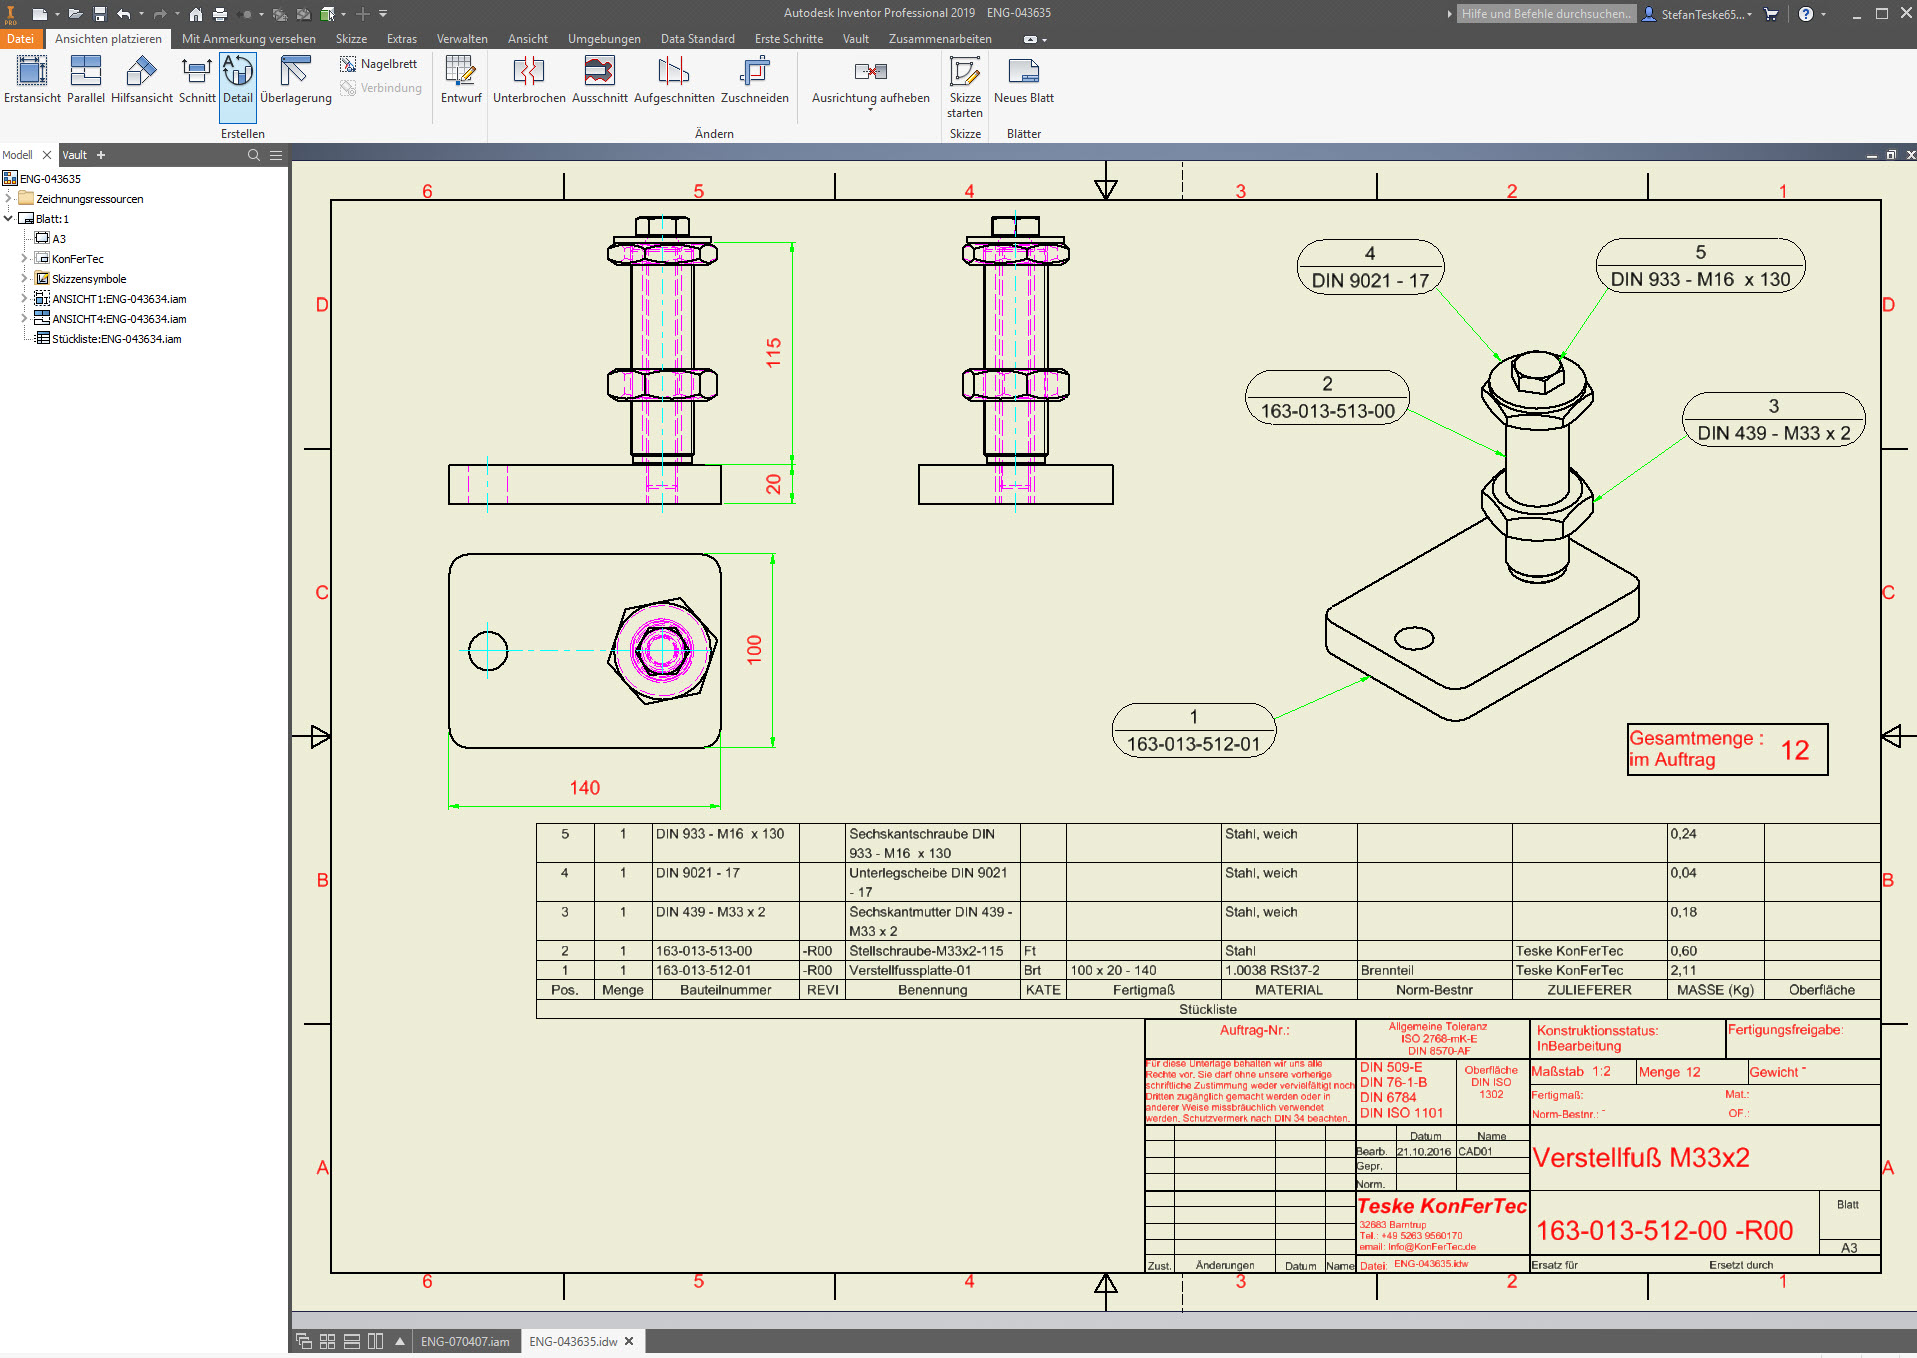Open the Autodesk shopping cart icon
The height and width of the screenshot is (1358, 1917).
pos(1771,14)
